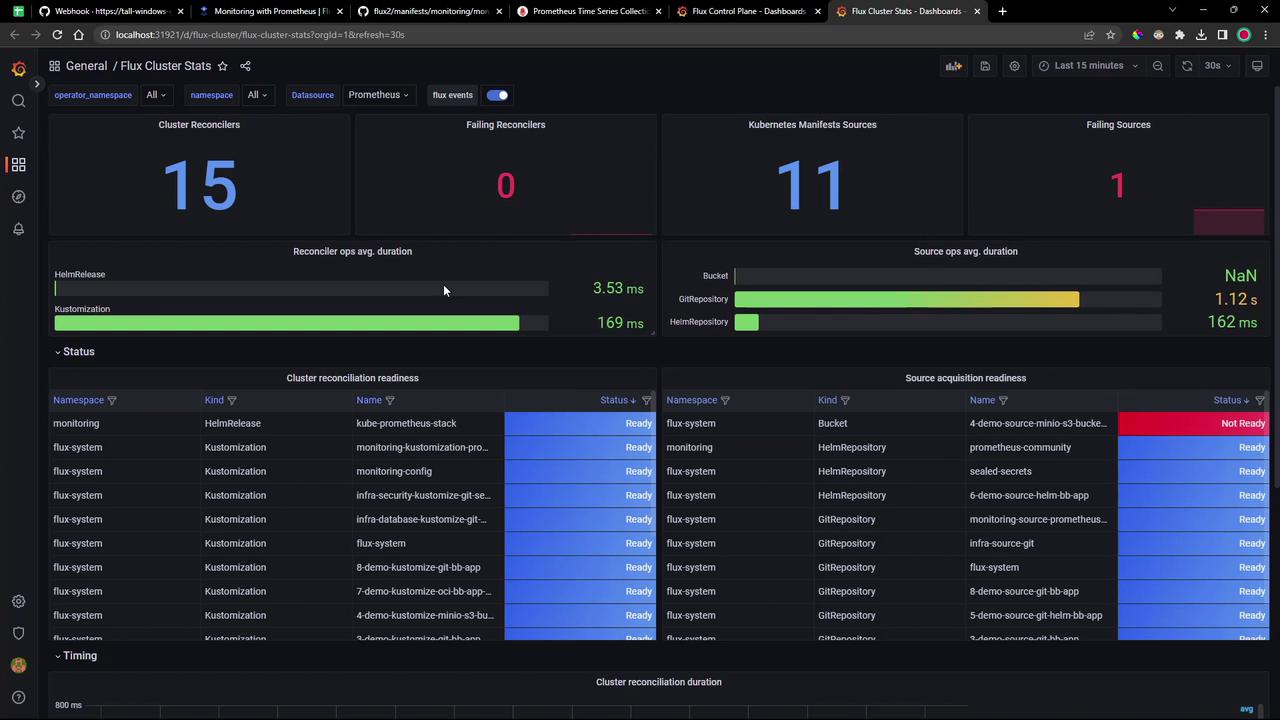1280x720 pixels.
Task: Click the Not Ready status cell
Action: click(1193, 423)
